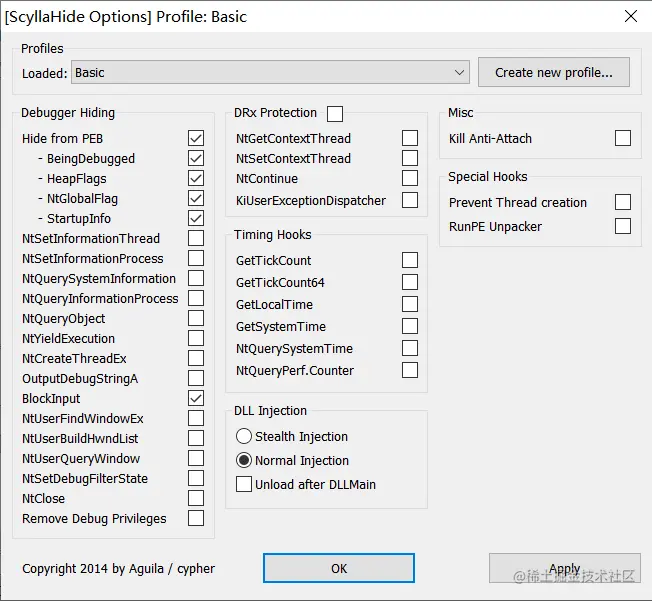Screen dimensions: 652x601
Task: Close the ScyllaHide Options dialog
Action: point(631,16)
